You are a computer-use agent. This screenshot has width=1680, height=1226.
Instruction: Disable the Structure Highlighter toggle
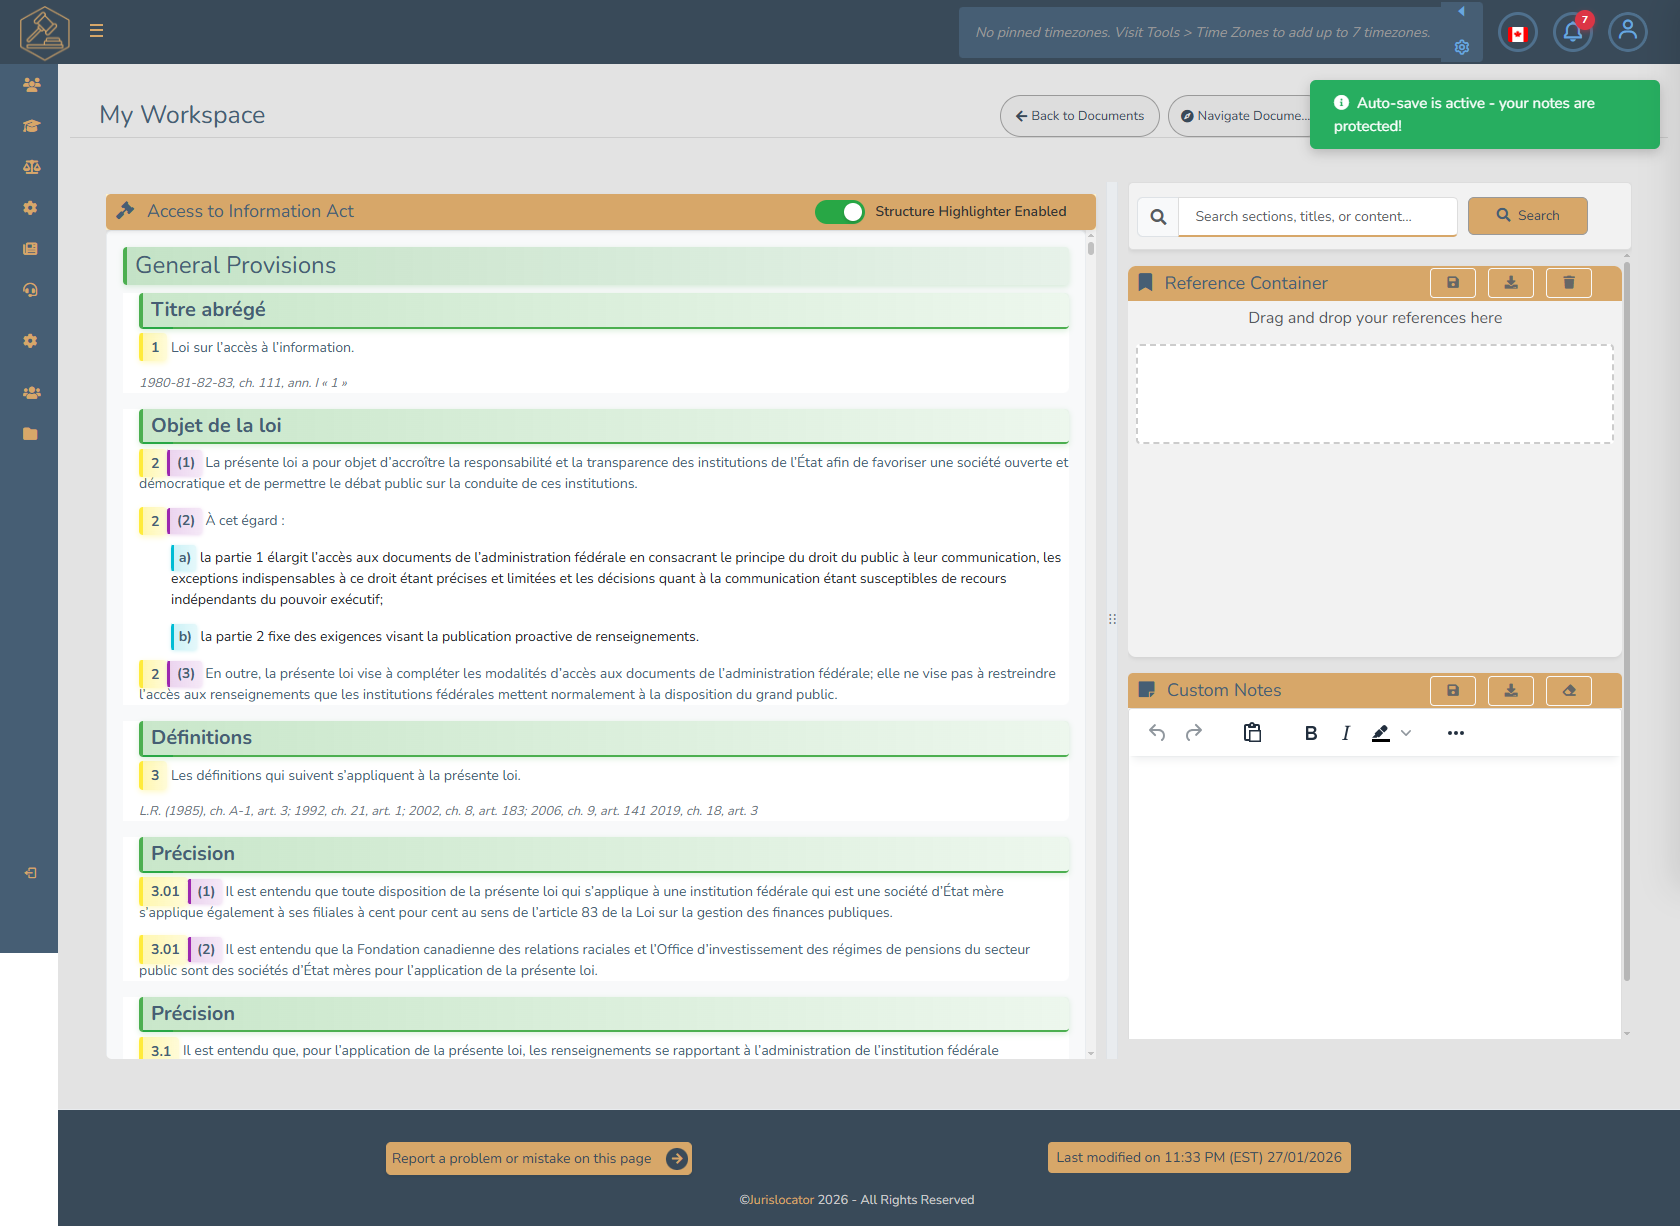(839, 212)
